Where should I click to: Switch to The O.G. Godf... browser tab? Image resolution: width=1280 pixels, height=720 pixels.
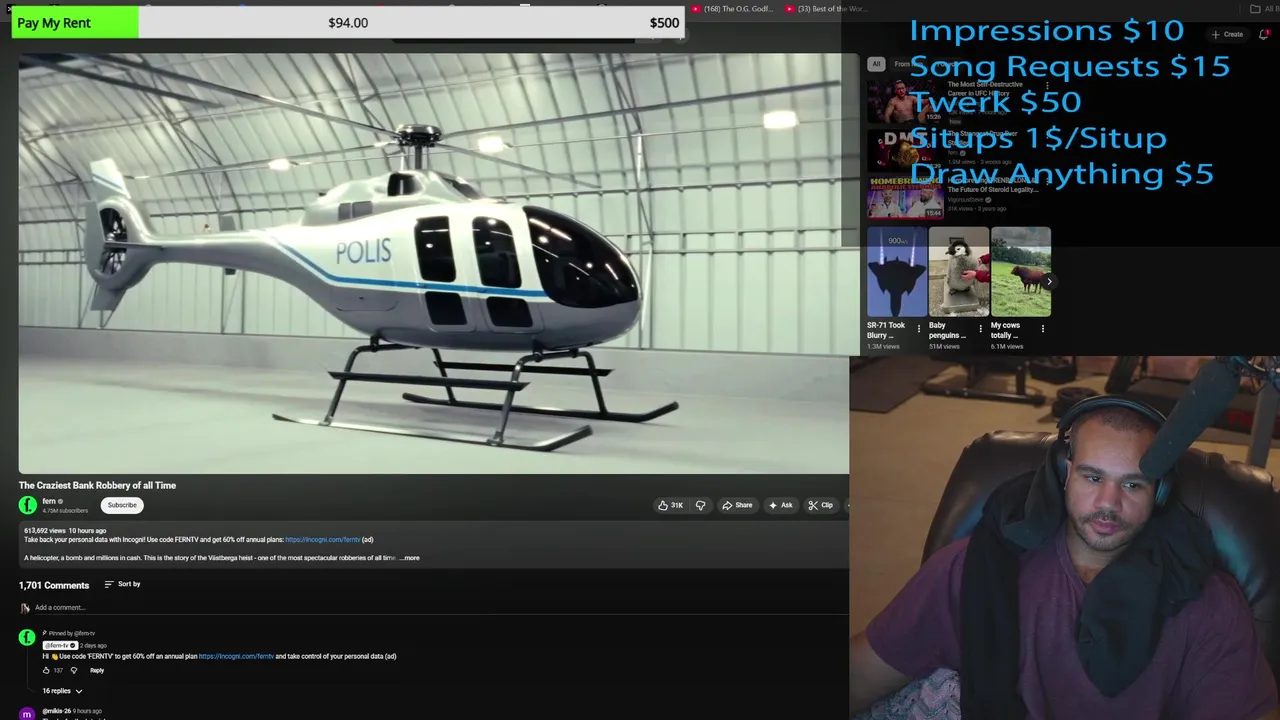(x=732, y=9)
